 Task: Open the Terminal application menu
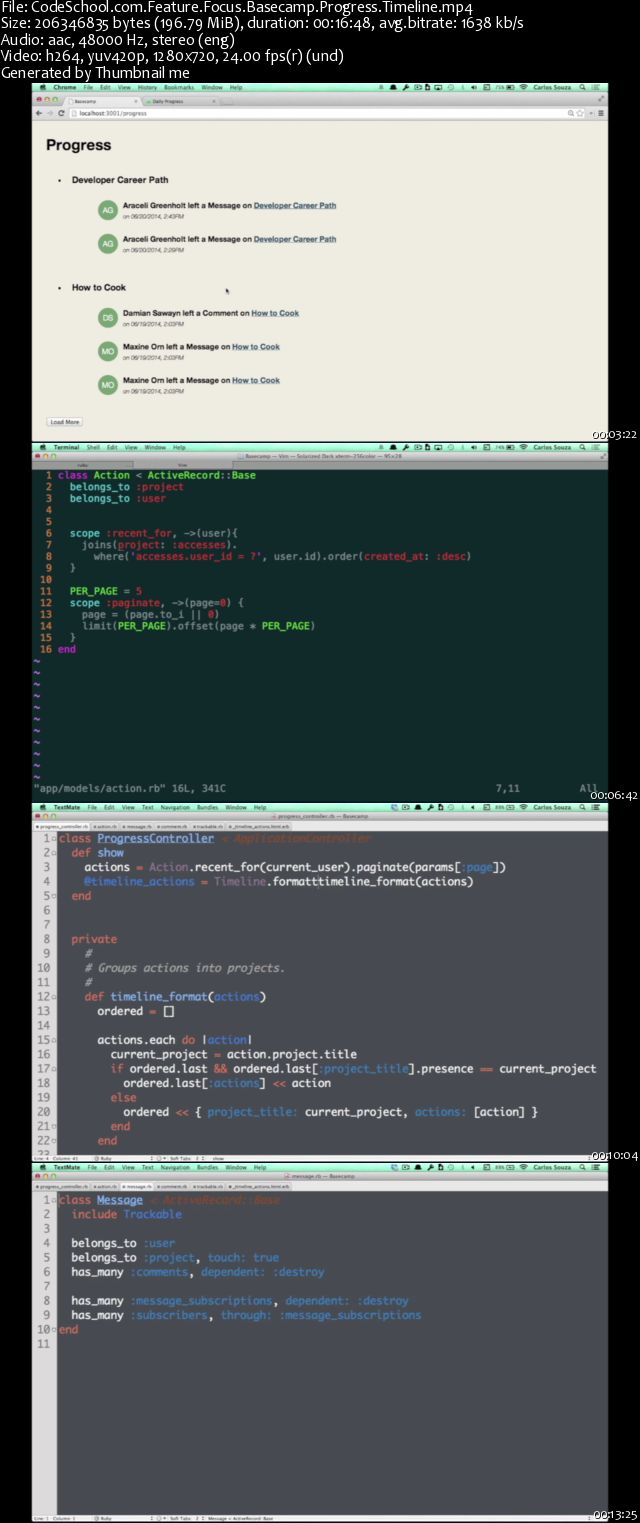coord(66,447)
